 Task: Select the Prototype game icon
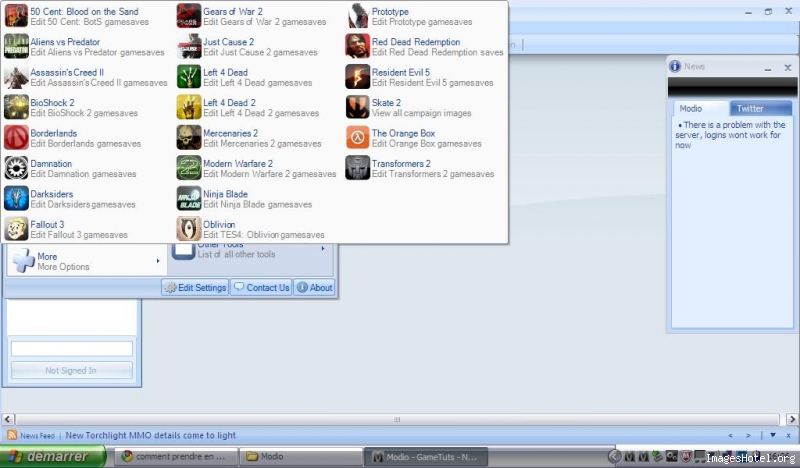[358, 16]
